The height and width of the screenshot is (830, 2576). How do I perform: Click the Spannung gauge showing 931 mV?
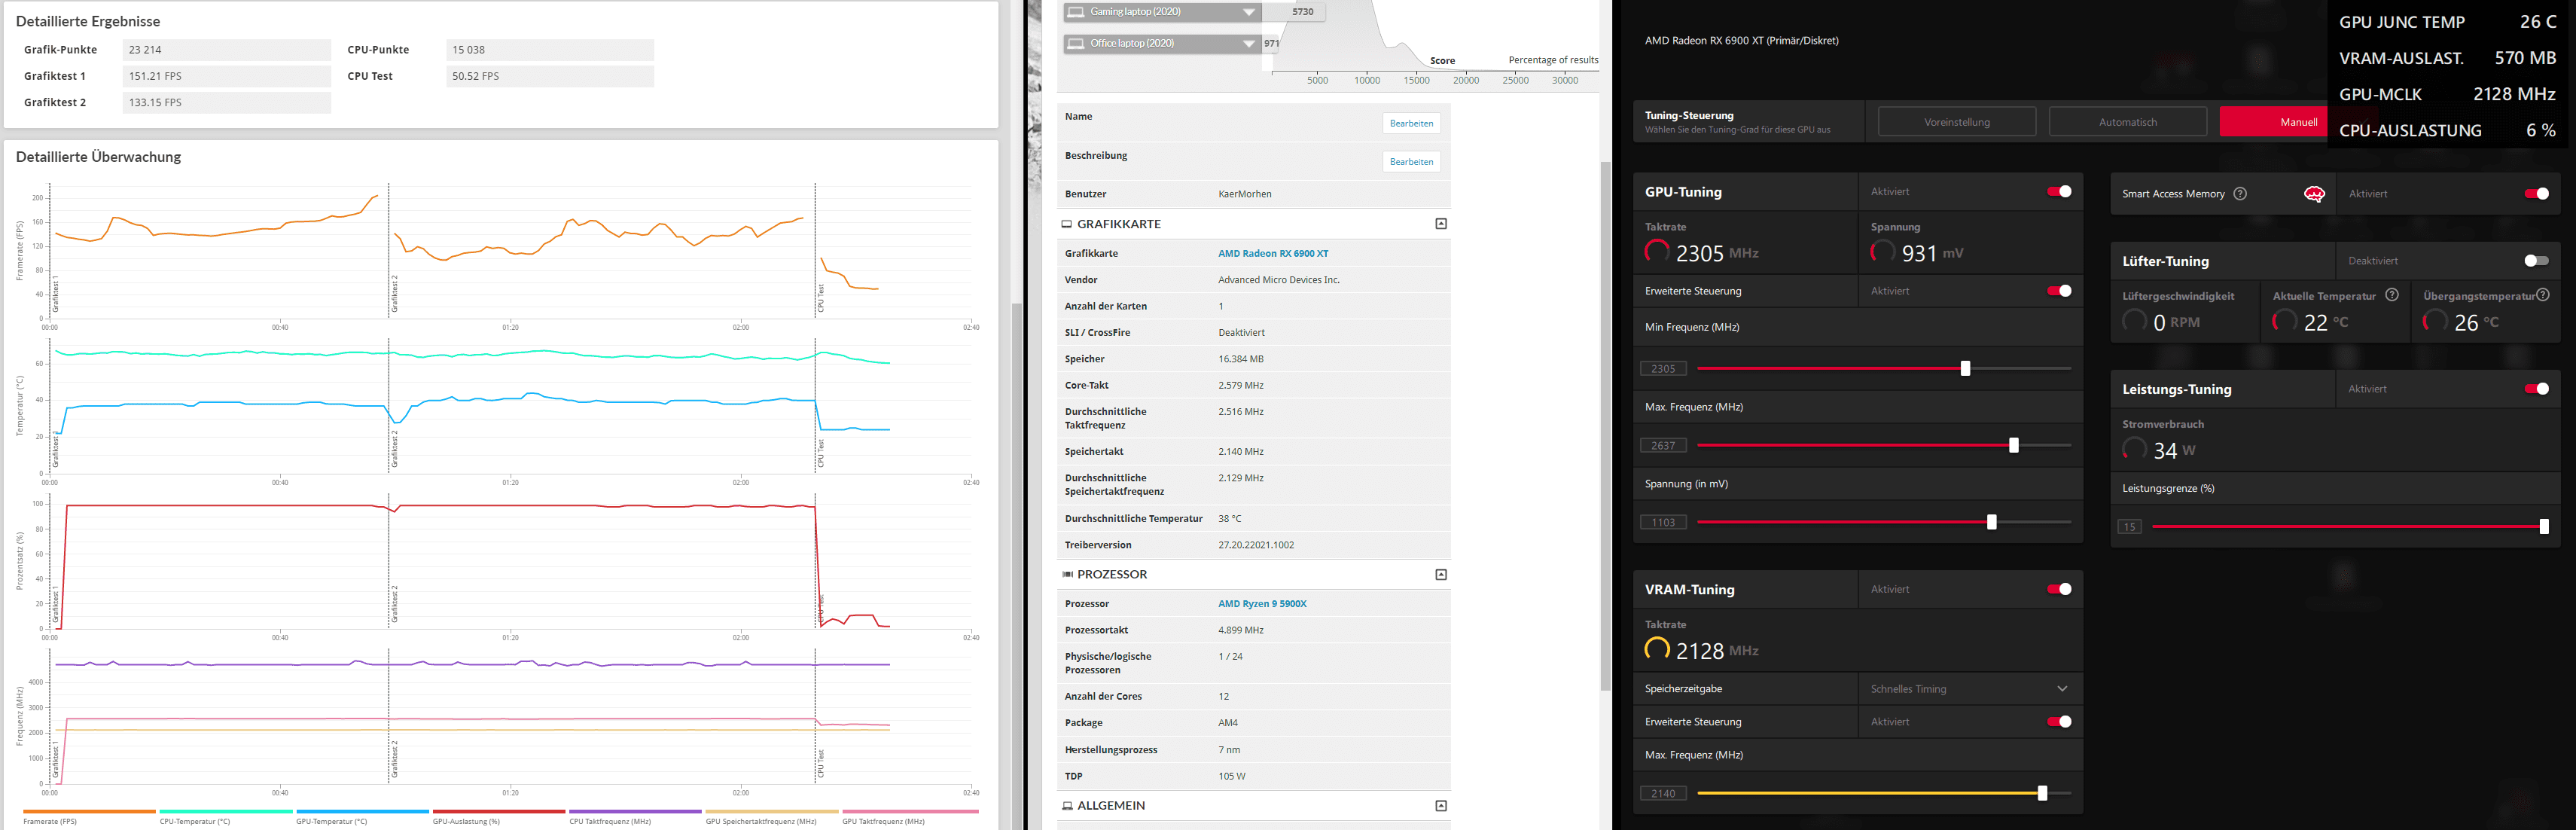1883,252
